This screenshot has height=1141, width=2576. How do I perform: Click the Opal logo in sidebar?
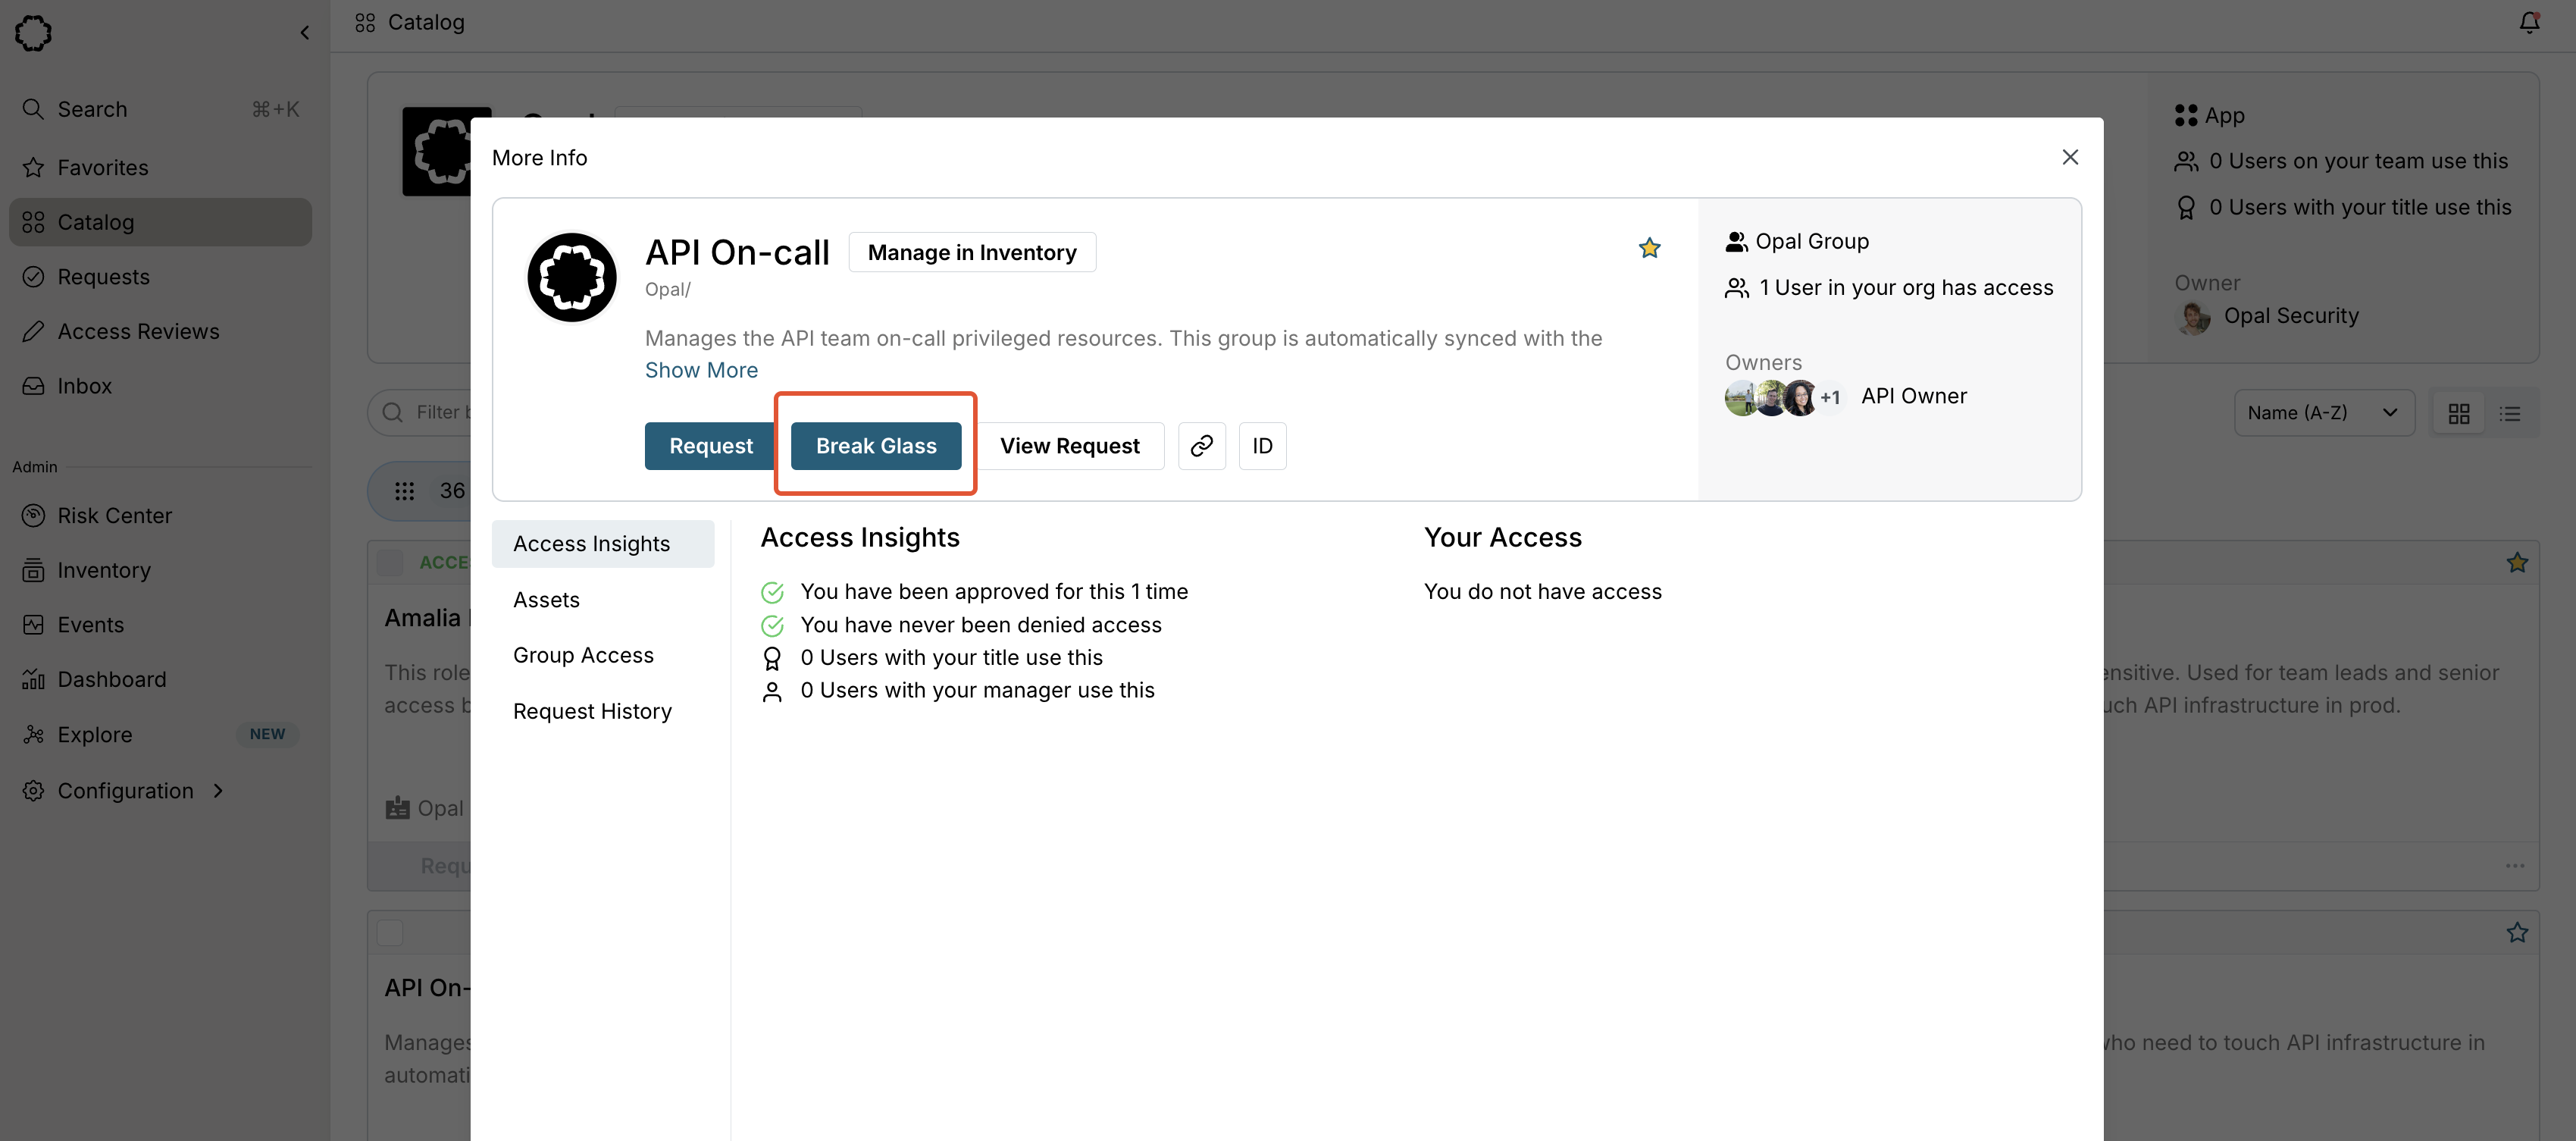33,33
